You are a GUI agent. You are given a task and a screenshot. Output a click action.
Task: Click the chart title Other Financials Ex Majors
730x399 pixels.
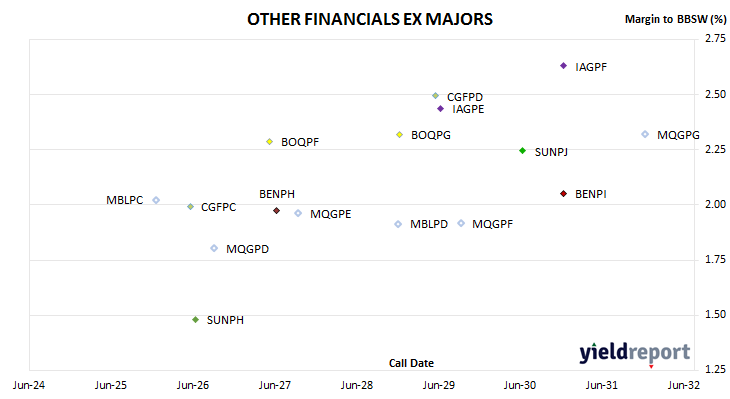(370, 20)
